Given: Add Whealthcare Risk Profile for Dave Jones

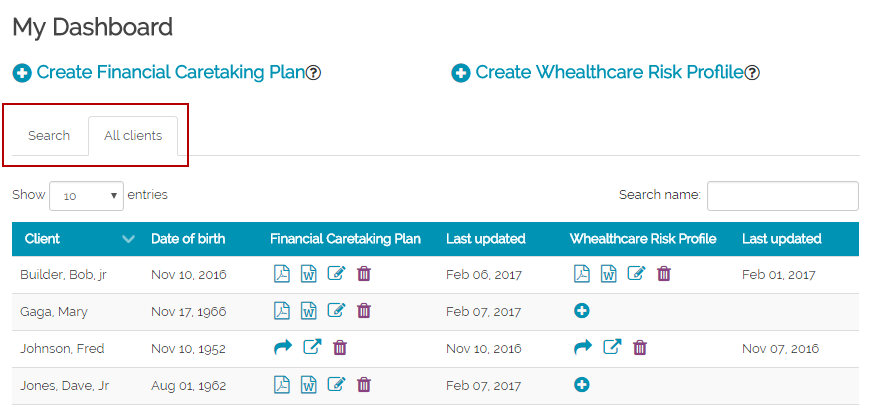Looking at the screenshot, I should (582, 385).
